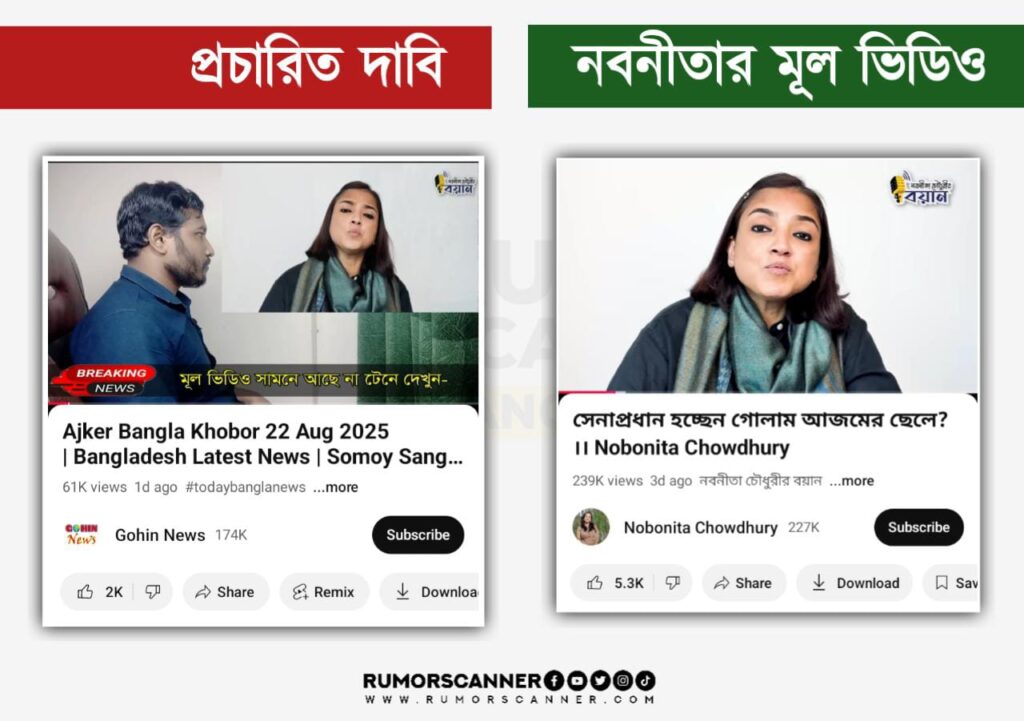Share the Ajker Bangla Khobor video

pyautogui.click(x=225, y=592)
